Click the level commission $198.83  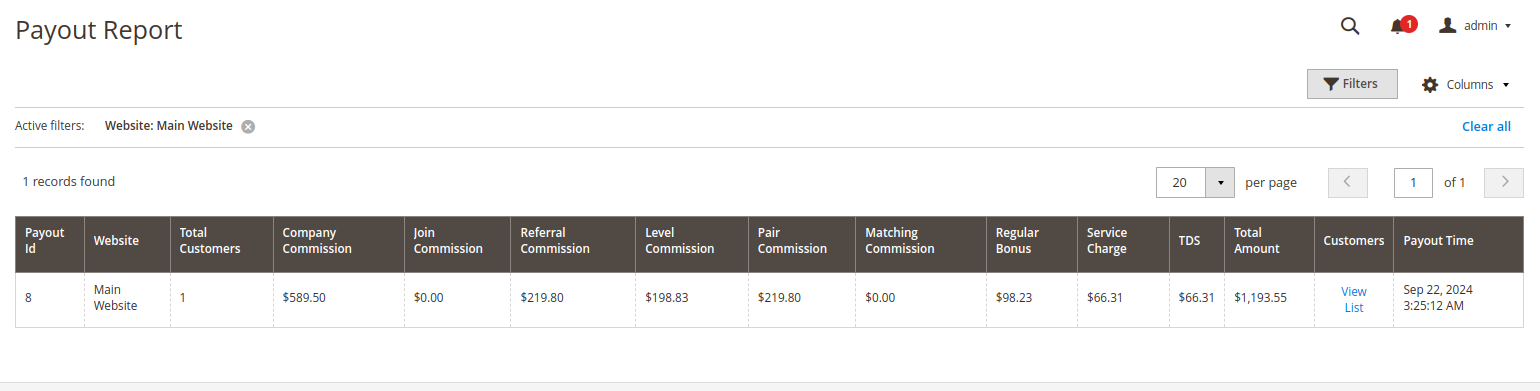(667, 298)
